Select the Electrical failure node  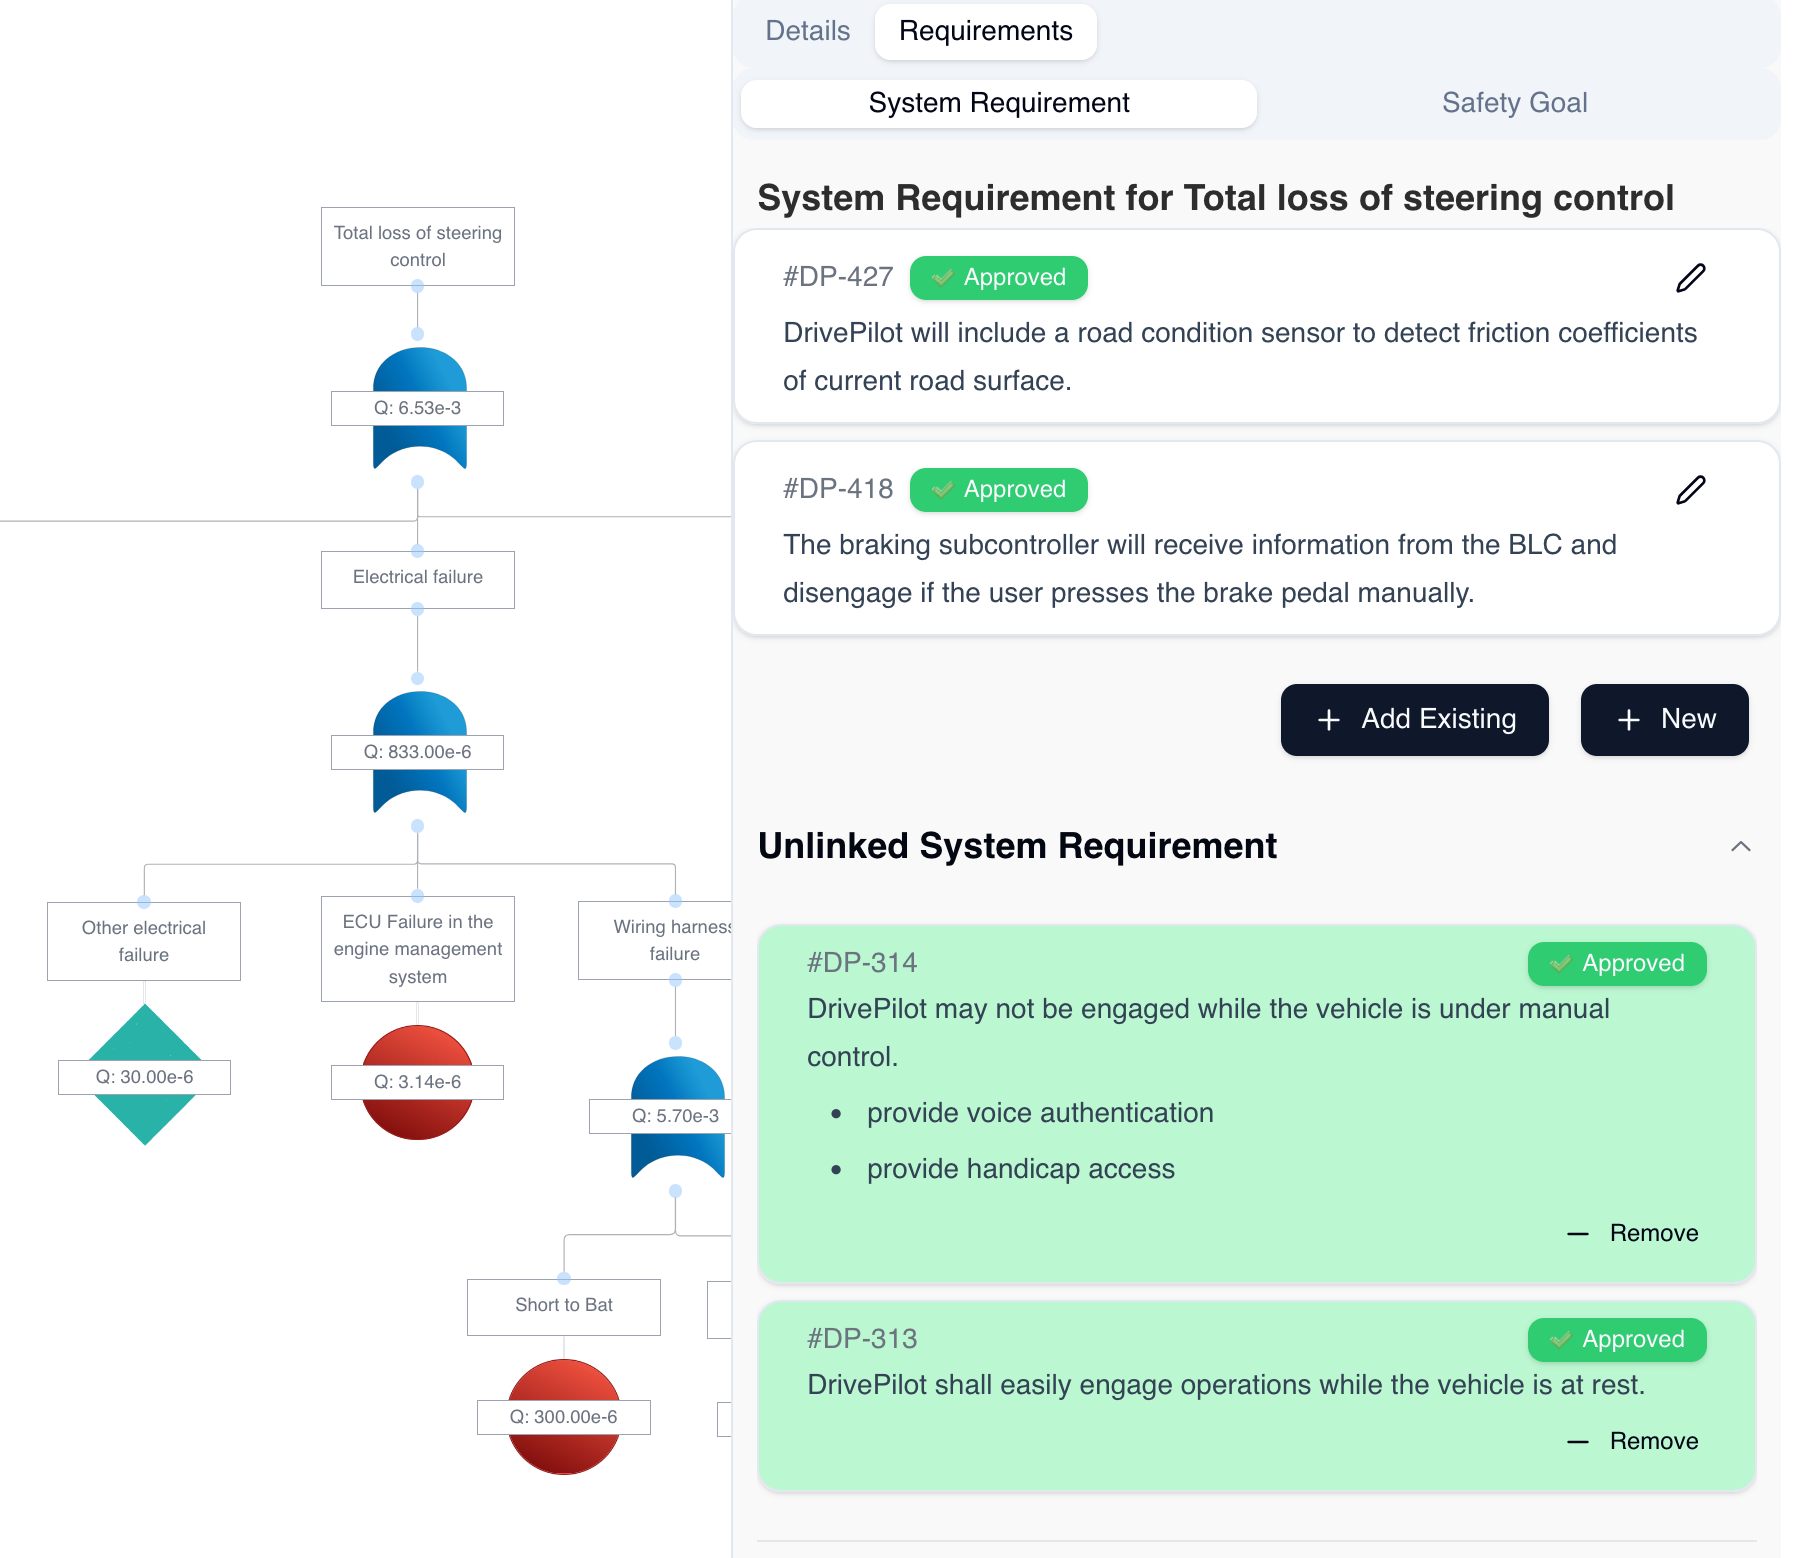coord(418,578)
